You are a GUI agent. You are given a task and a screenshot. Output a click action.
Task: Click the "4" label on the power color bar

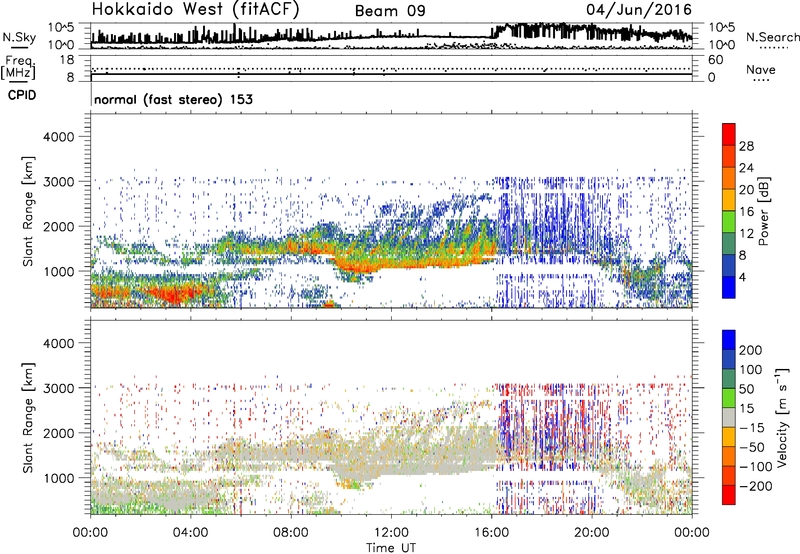coord(742,277)
